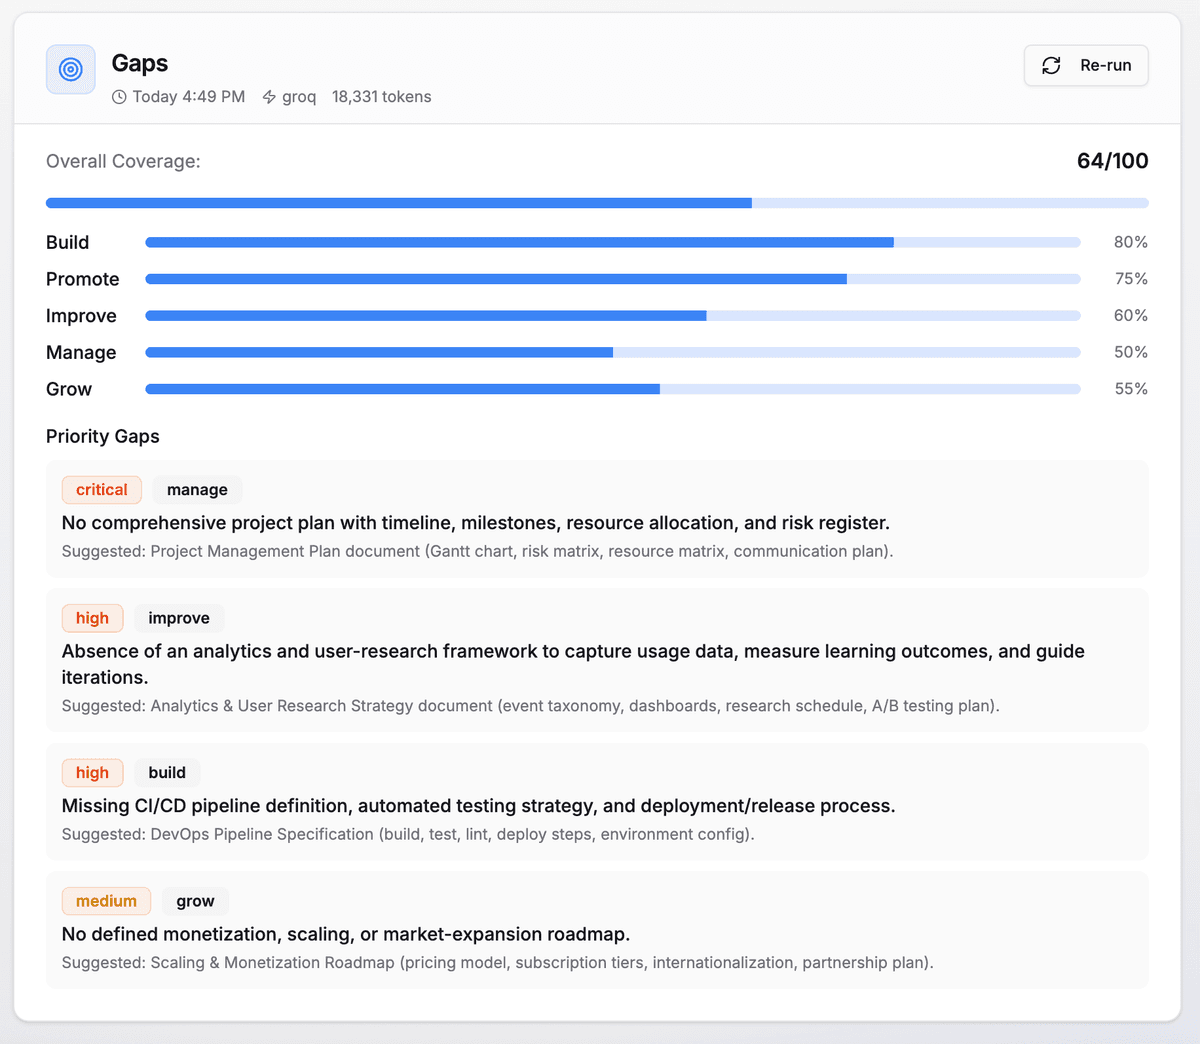Click the build category tag

pyautogui.click(x=167, y=772)
